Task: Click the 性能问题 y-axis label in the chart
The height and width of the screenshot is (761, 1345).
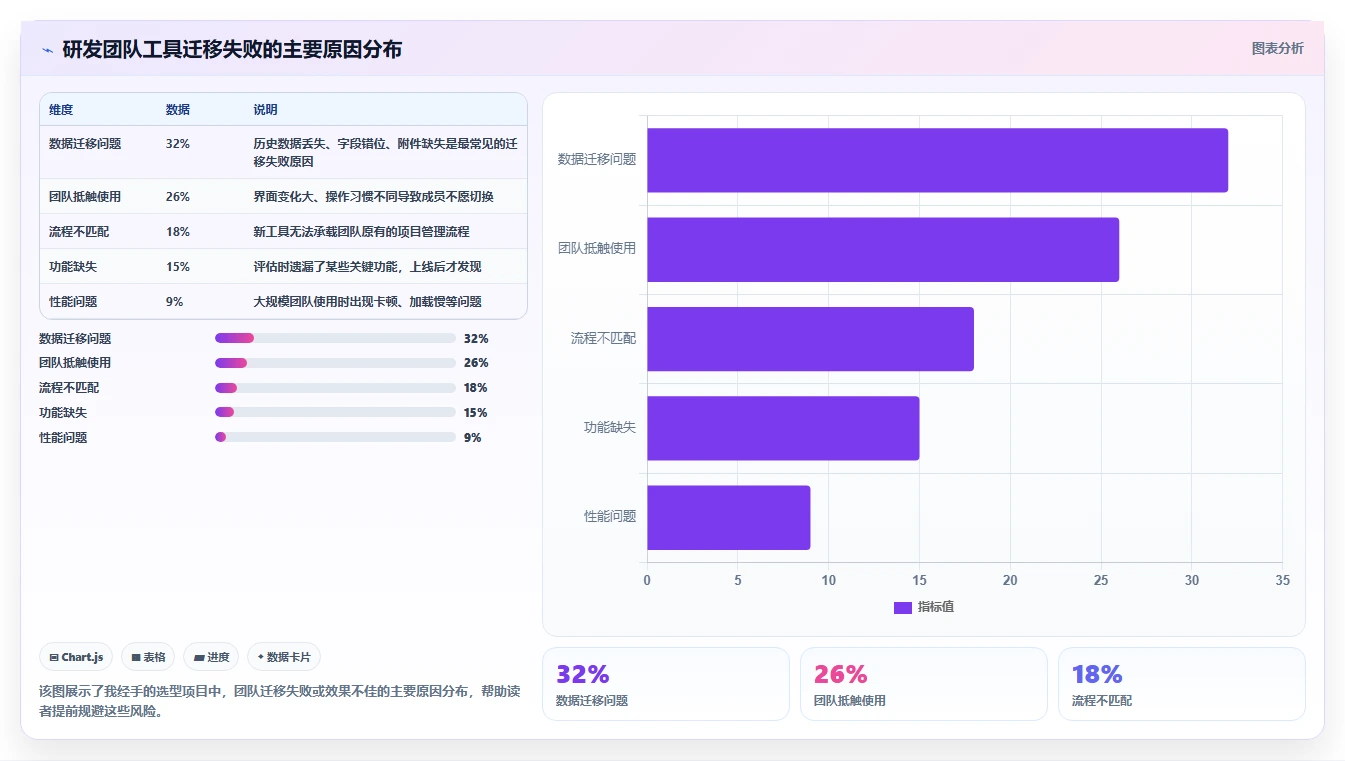Action: click(610, 516)
